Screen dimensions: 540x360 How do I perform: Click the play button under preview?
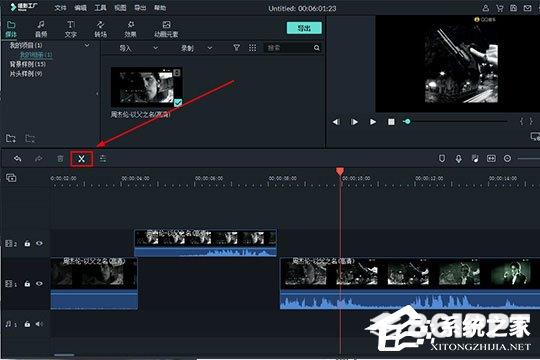[373, 122]
